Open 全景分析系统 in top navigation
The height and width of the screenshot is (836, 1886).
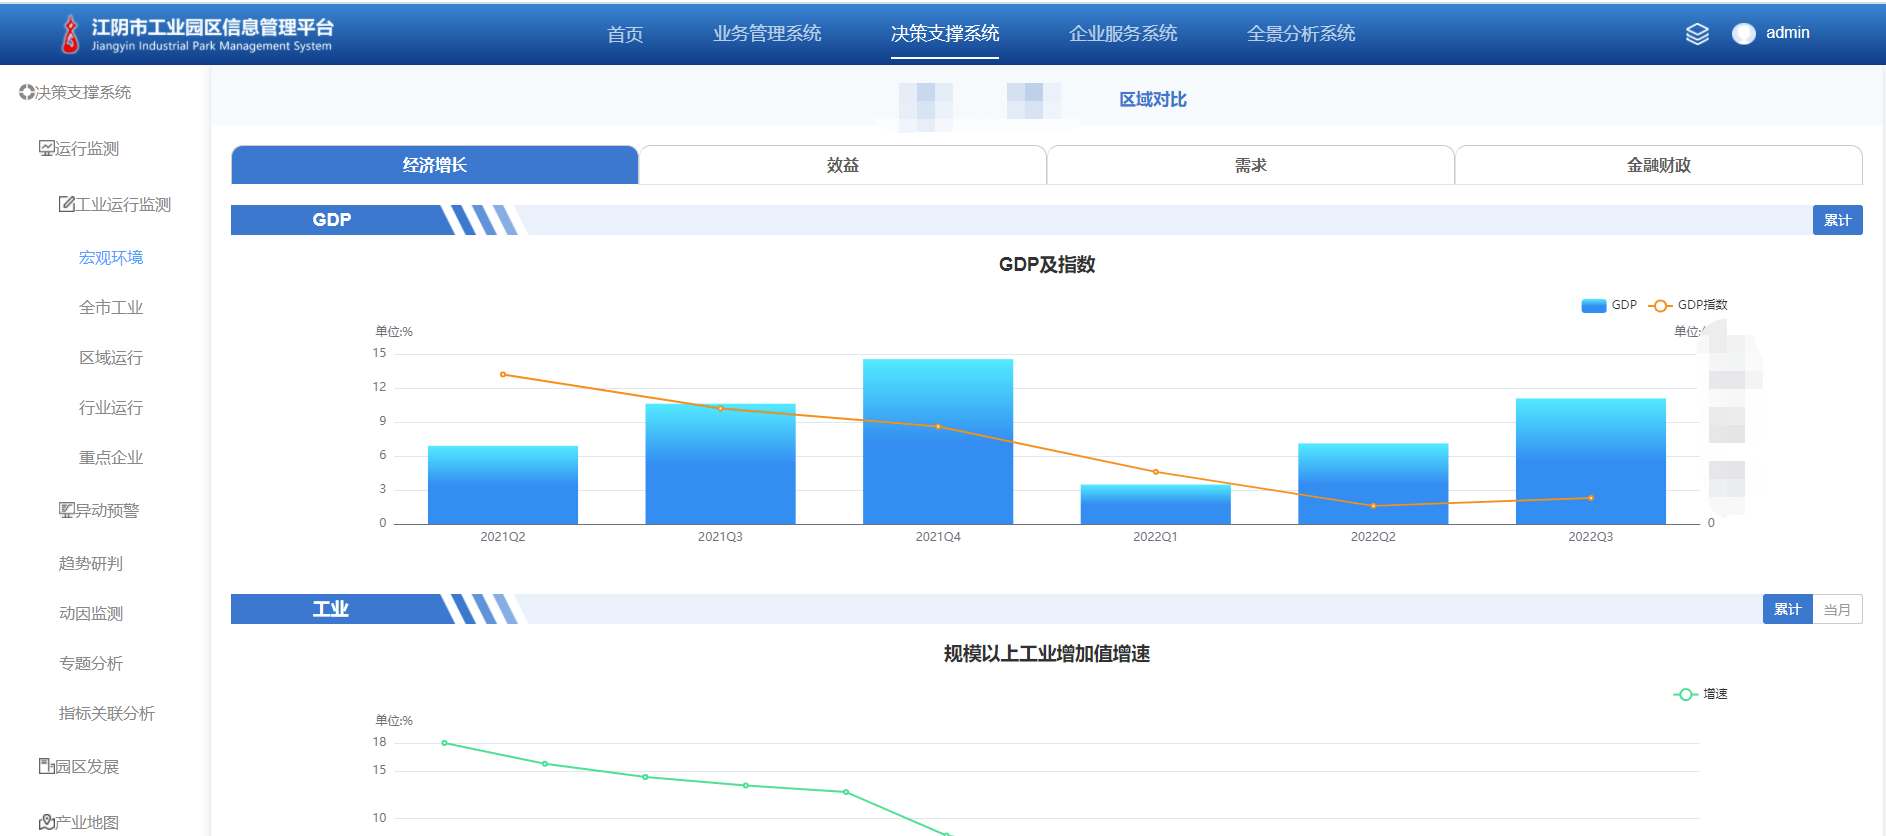pyautogui.click(x=1301, y=34)
